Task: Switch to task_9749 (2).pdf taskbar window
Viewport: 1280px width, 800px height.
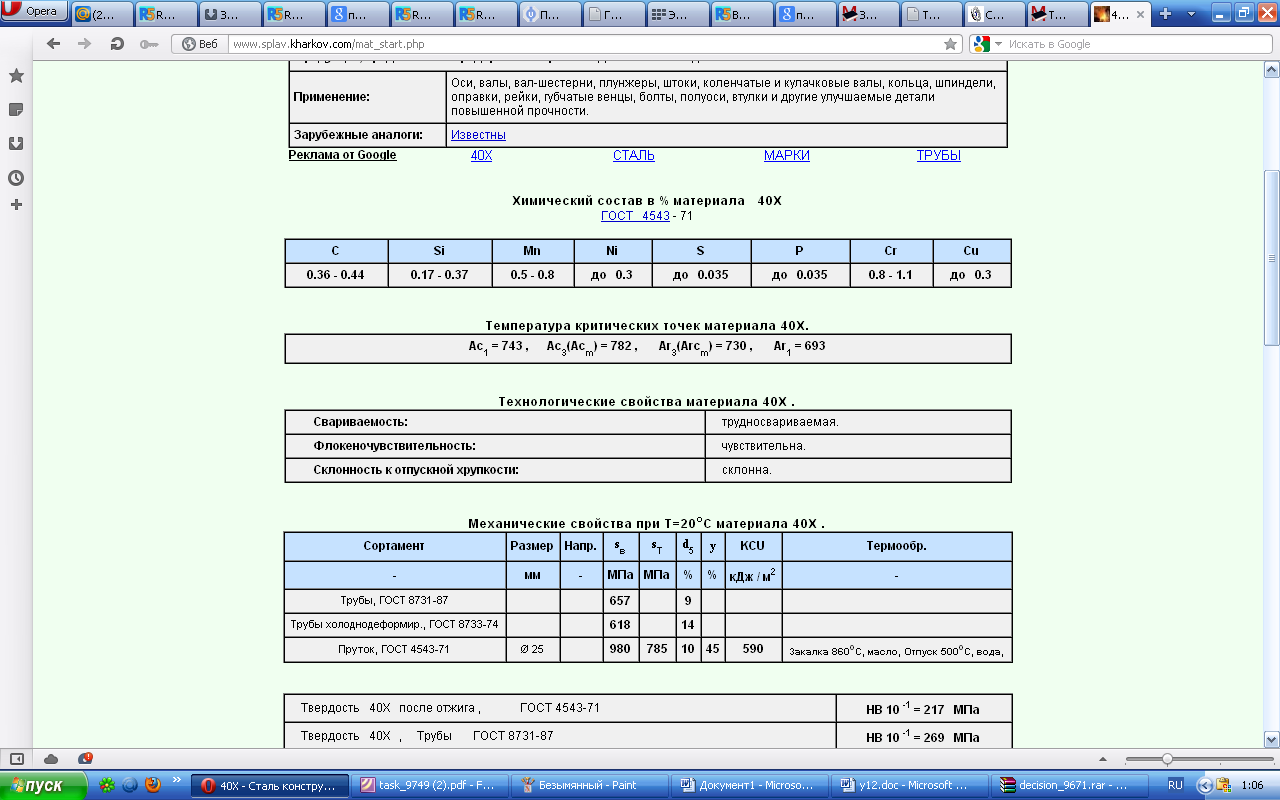Action: (x=431, y=786)
